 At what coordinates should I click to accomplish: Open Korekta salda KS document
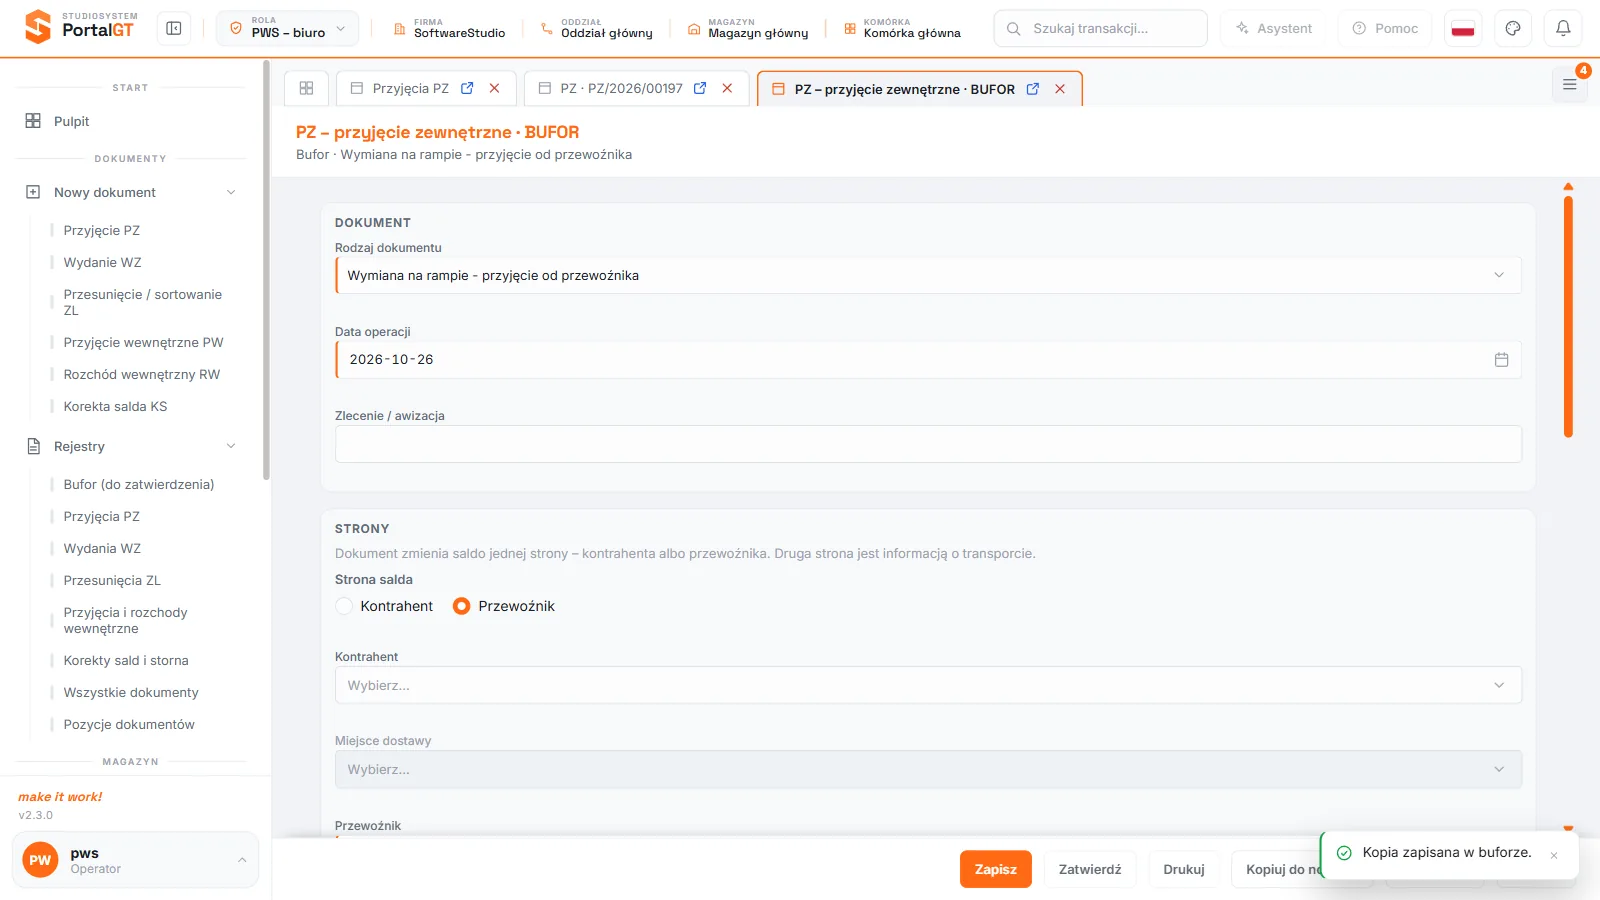(x=115, y=406)
